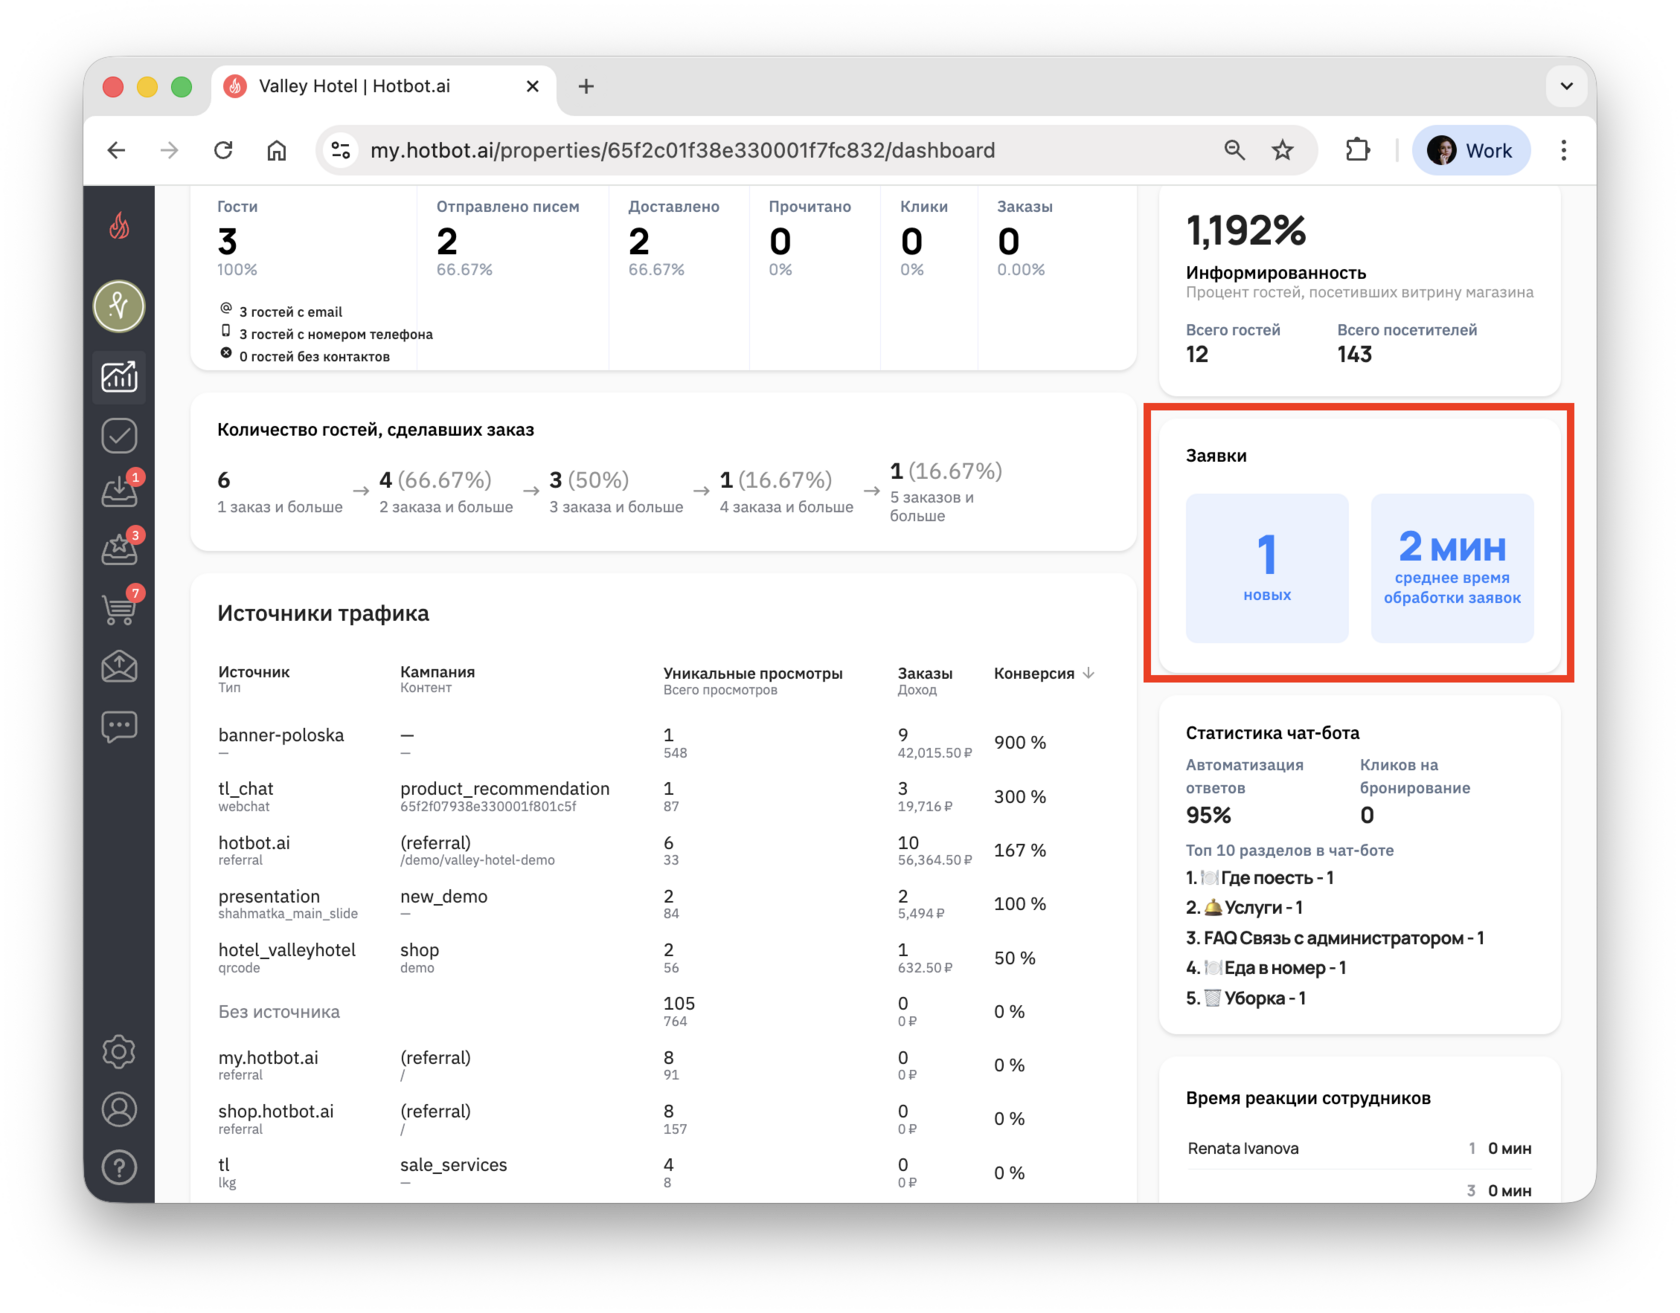The width and height of the screenshot is (1680, 1313).
Task: Select the my.hotbot.ai source row
Action: 663,1066
